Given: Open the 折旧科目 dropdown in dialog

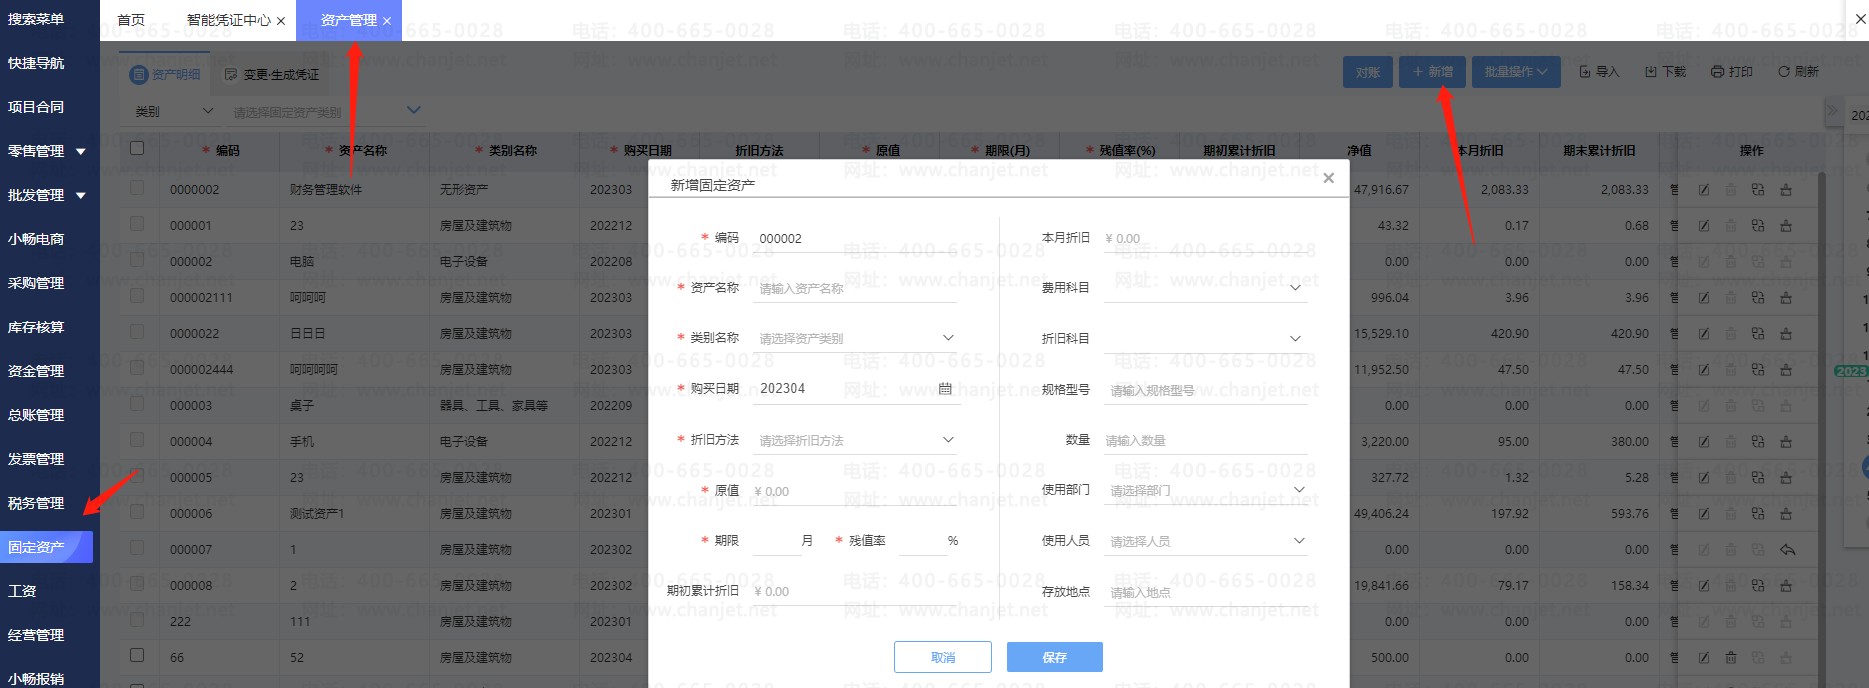Looking at the screenshot, I should click(x=1205, y=339).
